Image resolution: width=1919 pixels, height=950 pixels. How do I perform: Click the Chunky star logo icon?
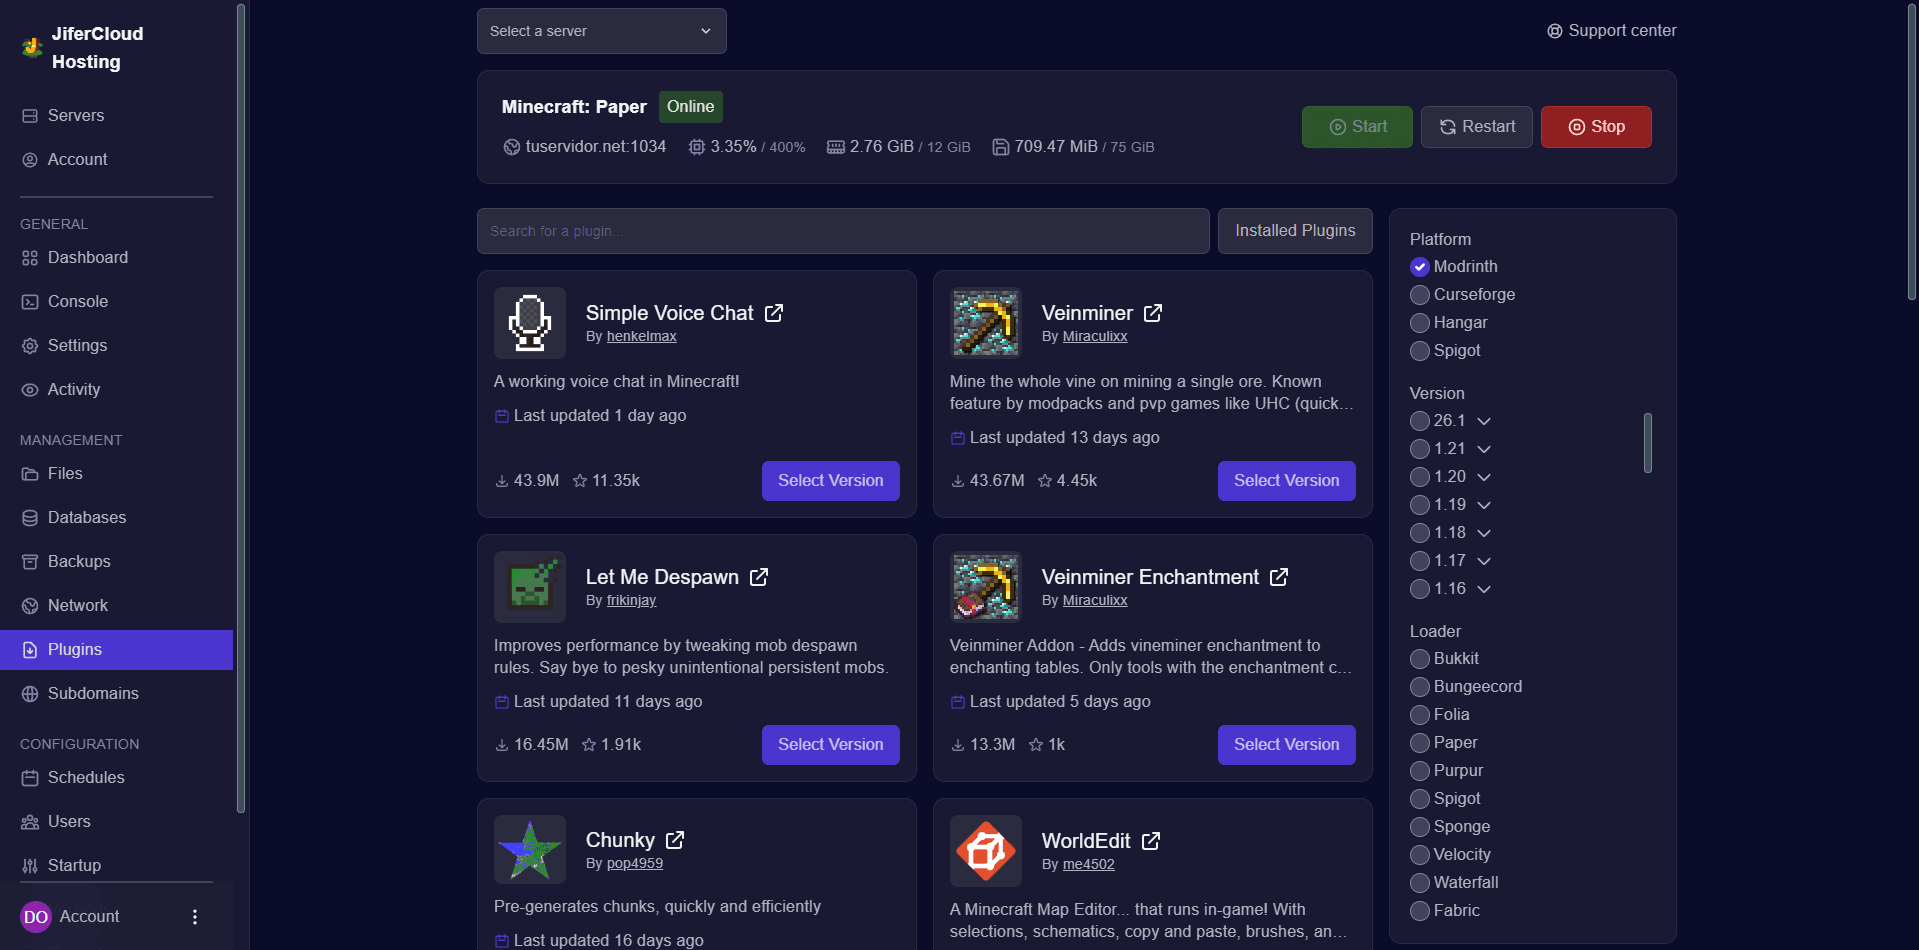(530, 851)
